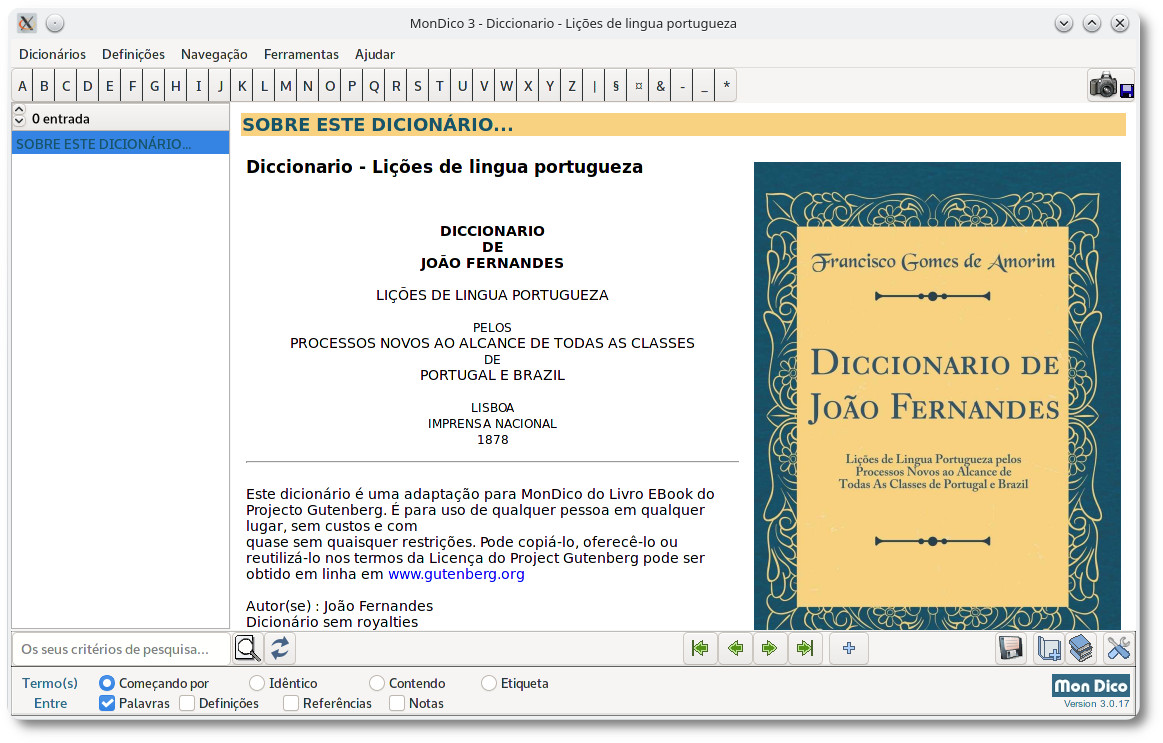Click the magnifier search icon

[x=248, y=648]
